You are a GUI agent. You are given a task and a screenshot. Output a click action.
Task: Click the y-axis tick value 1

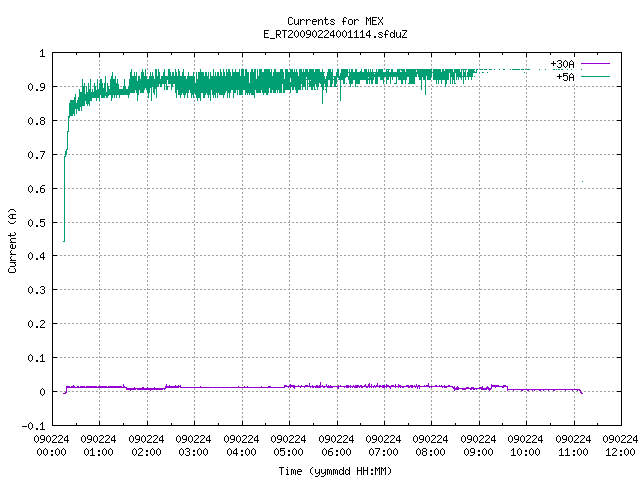pyautogui.click(x=42, y=53)
